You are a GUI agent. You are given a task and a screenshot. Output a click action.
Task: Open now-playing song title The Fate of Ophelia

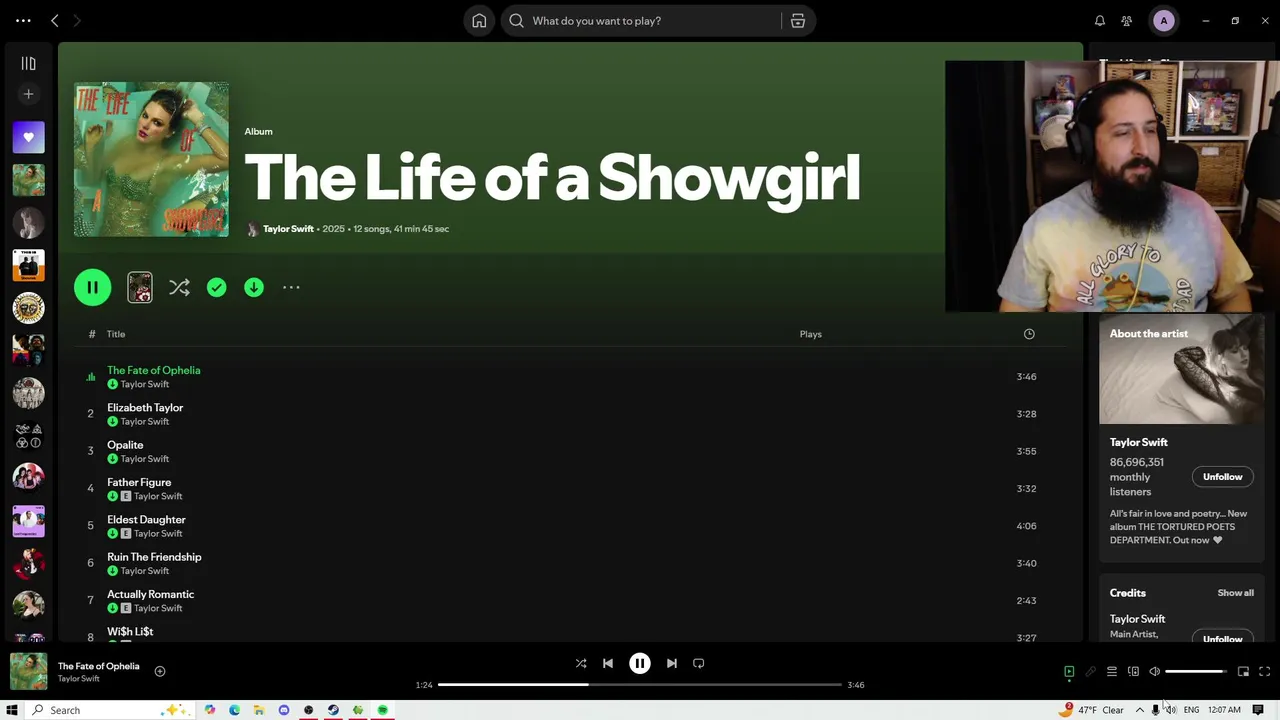99,666
